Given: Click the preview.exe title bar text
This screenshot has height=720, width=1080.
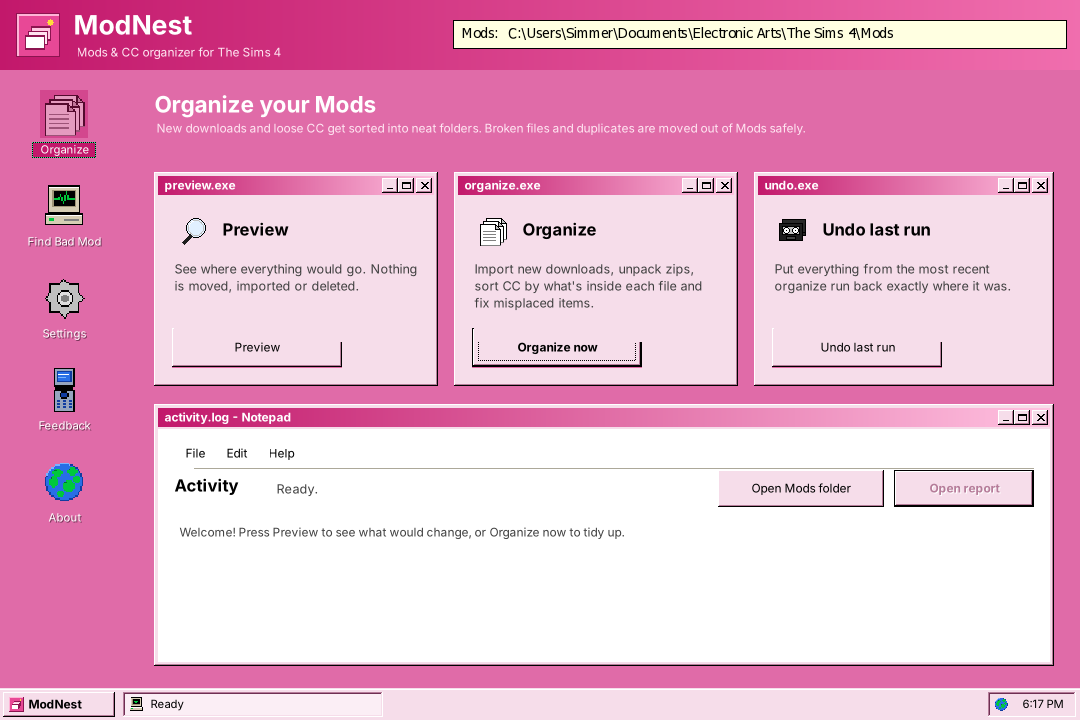Looking at the screenshot, I should (200, 185).
